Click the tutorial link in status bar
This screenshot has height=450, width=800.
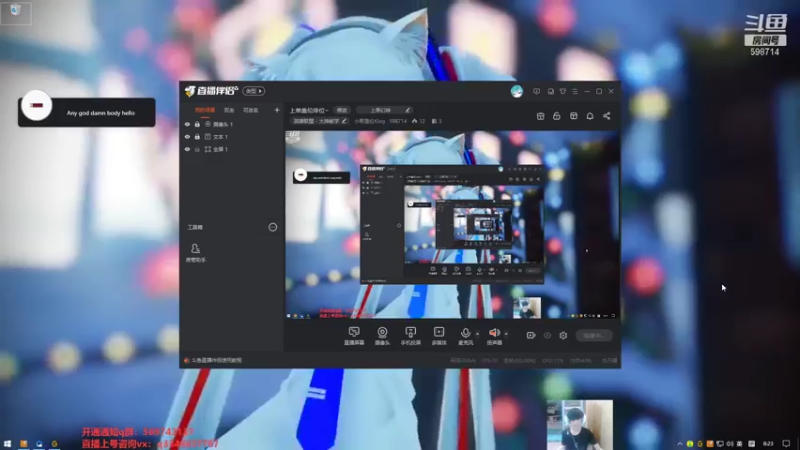pyautogui.click(x=216, y=360)
